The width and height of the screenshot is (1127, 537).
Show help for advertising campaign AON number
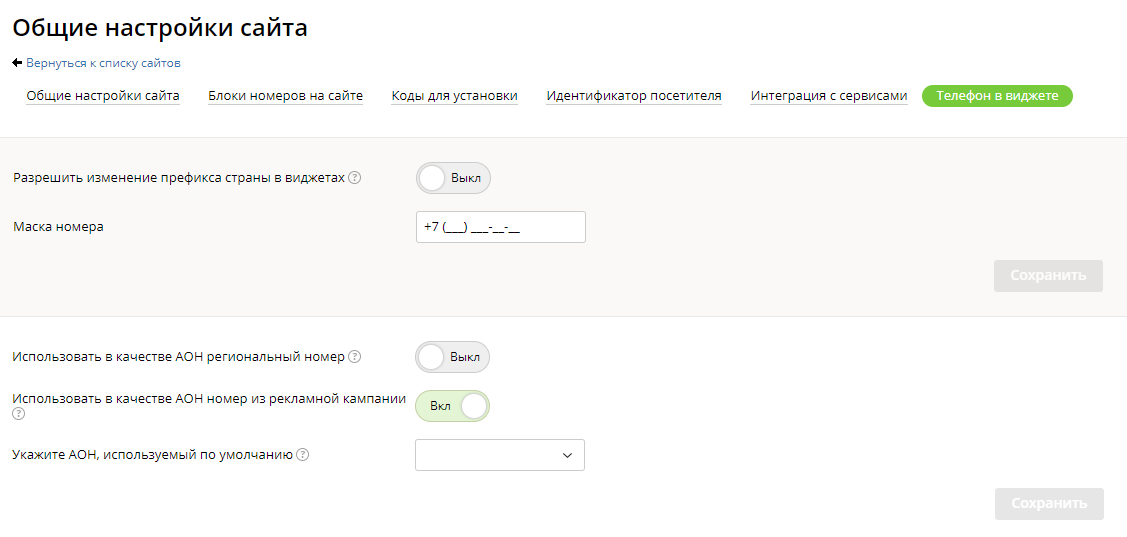18,413
